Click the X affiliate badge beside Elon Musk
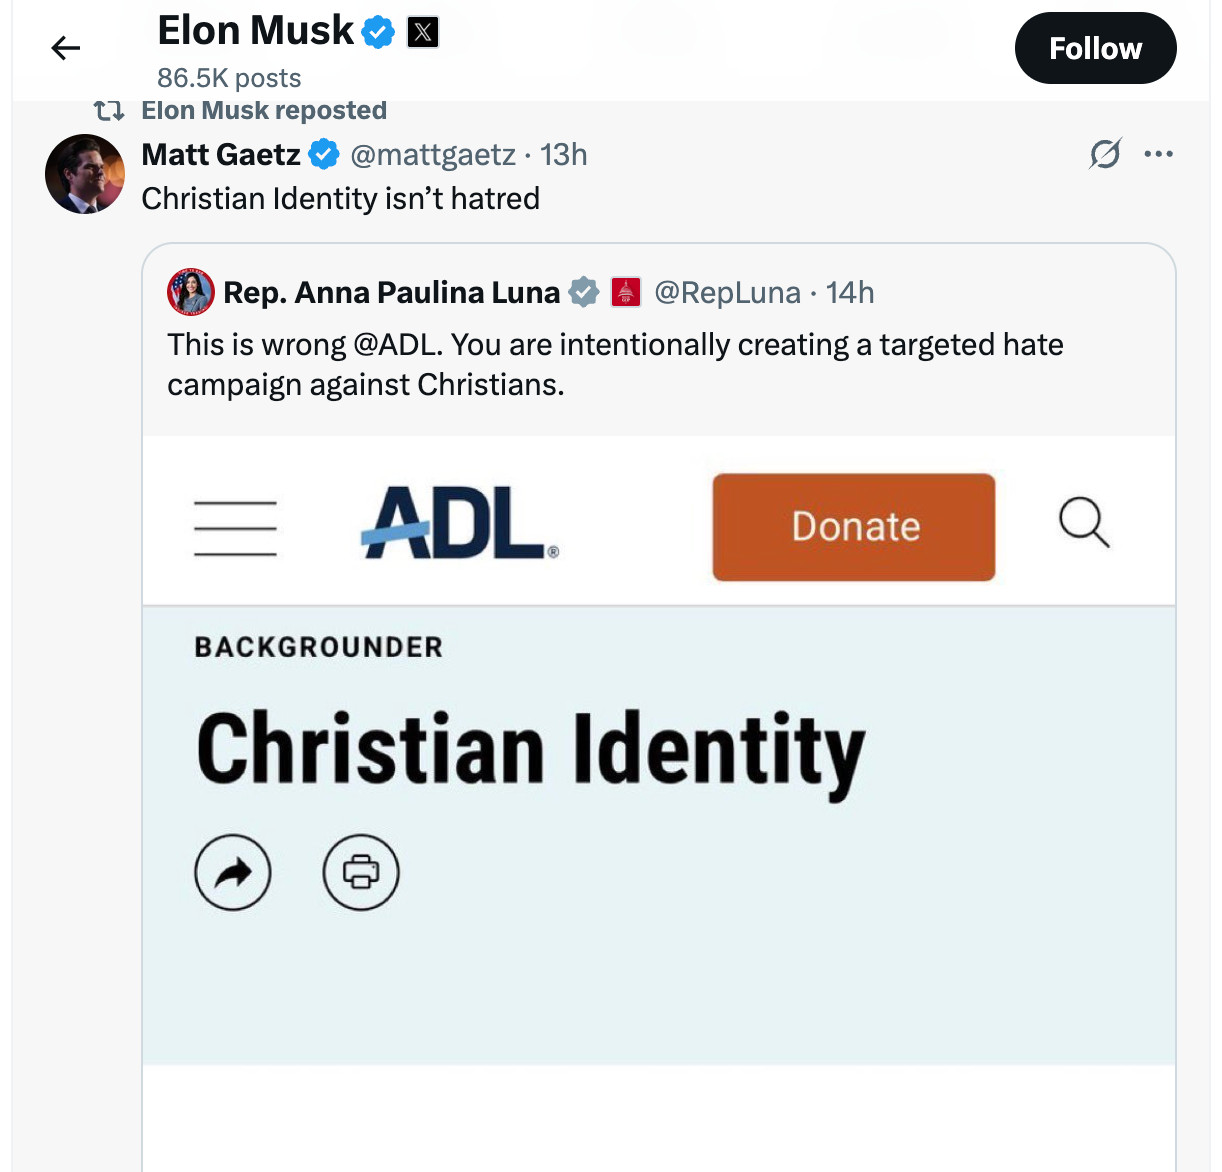The width and height of the screenshot is (1222, 1172). coord(423,33)
